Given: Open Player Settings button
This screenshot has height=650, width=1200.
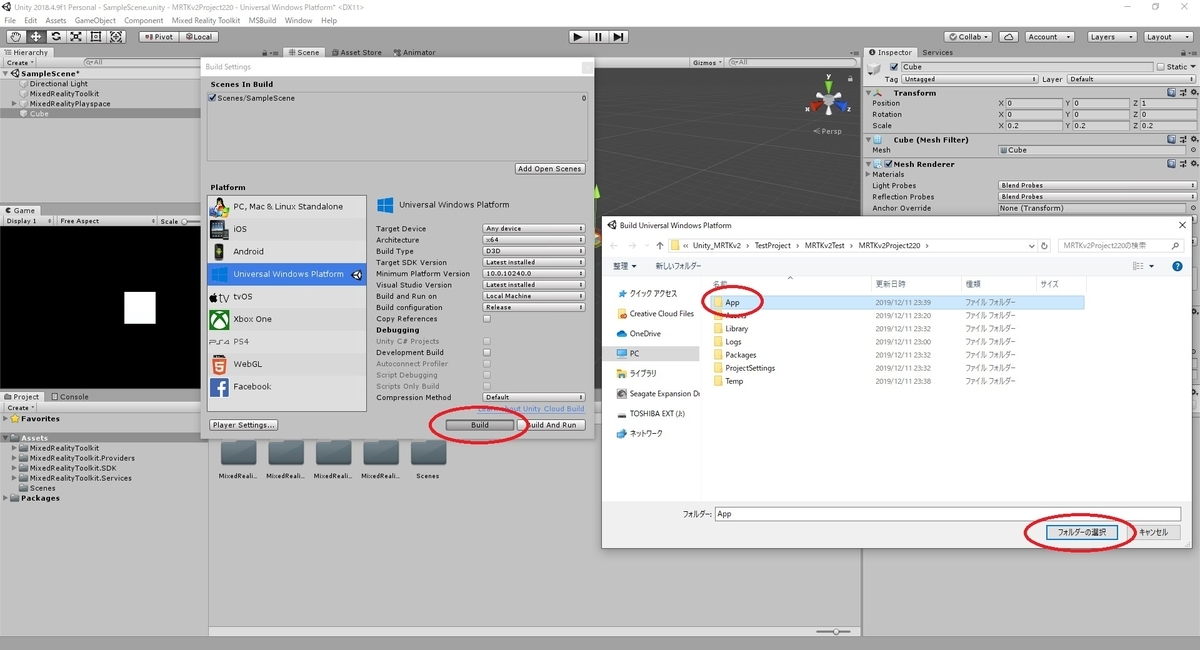Looking at the screenshot, I should point(244,425).
